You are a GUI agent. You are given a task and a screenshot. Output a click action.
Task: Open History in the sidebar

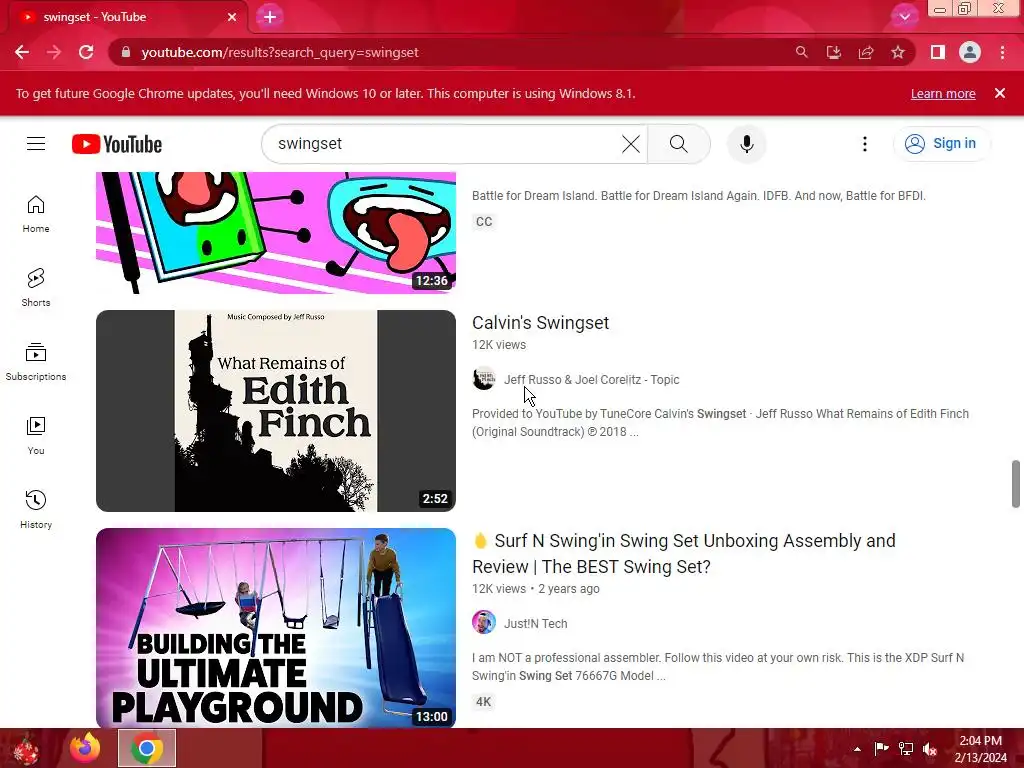tap(36, 509)
